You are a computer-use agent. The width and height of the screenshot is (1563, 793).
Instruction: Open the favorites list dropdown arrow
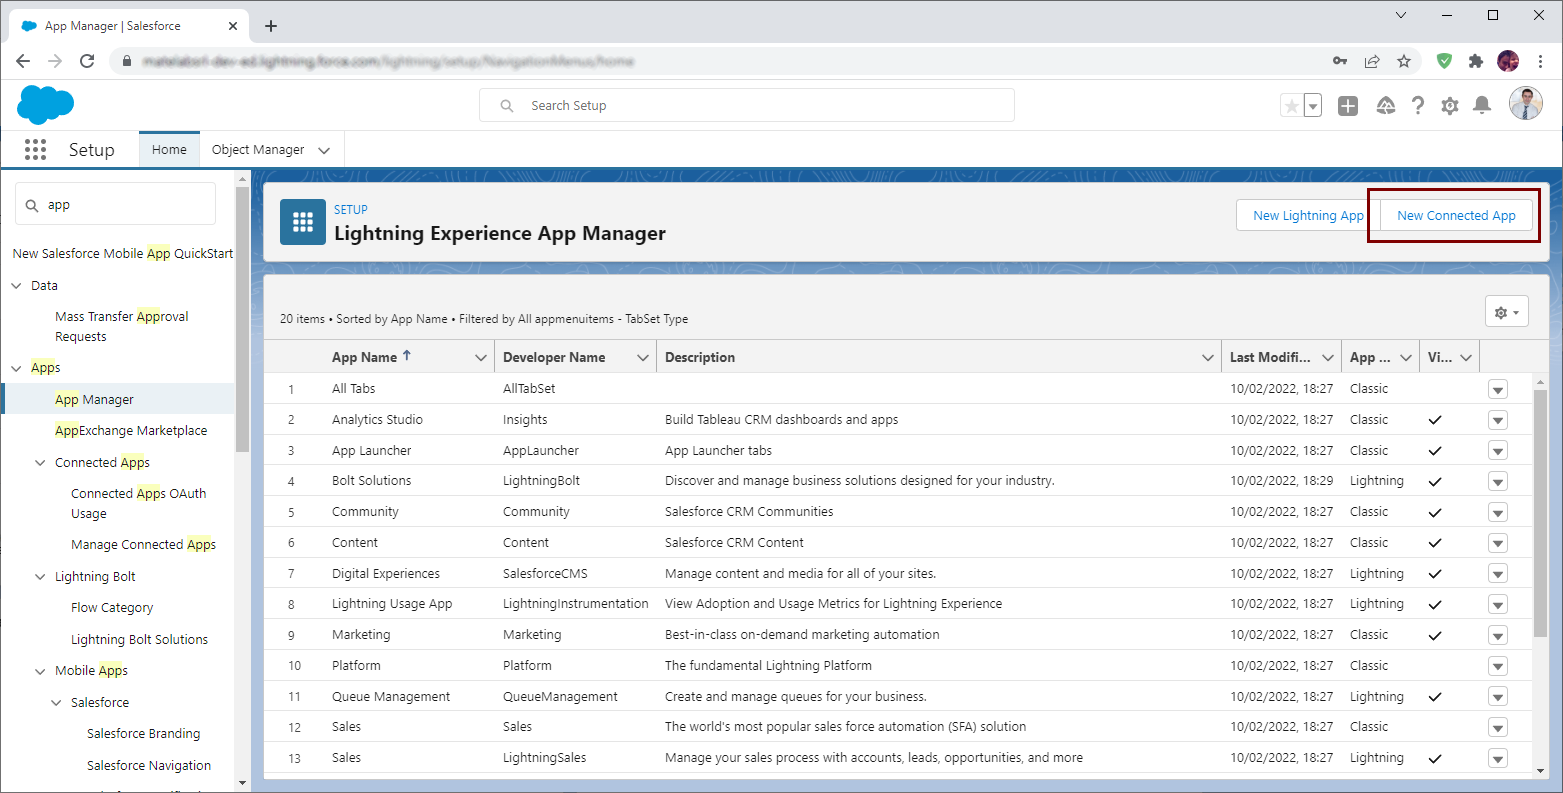pos(1313,106)
